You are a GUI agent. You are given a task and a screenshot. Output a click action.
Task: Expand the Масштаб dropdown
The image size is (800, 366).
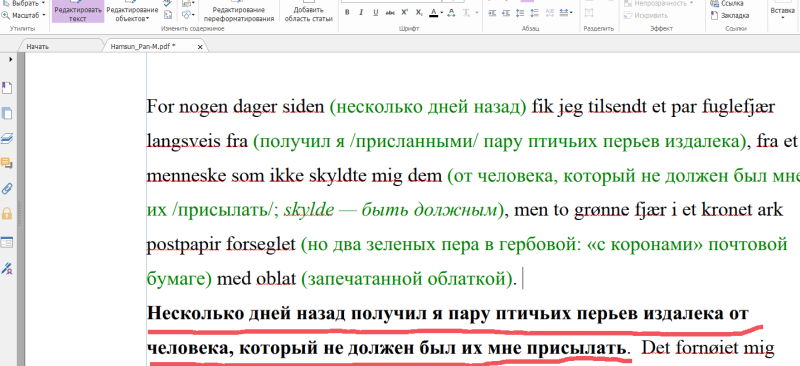tap(24, 15)
